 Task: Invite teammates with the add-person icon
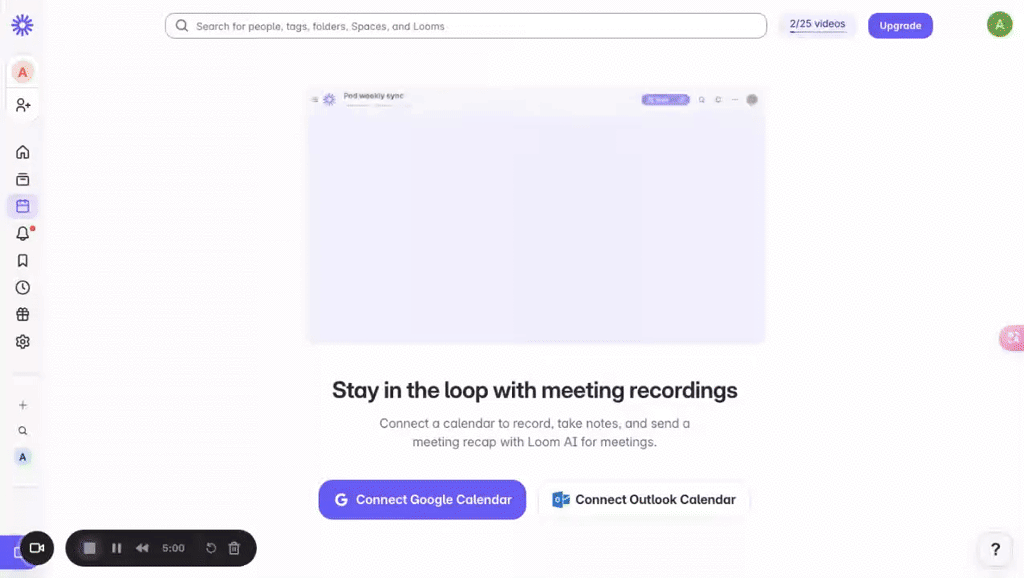[x=23, y=105]
